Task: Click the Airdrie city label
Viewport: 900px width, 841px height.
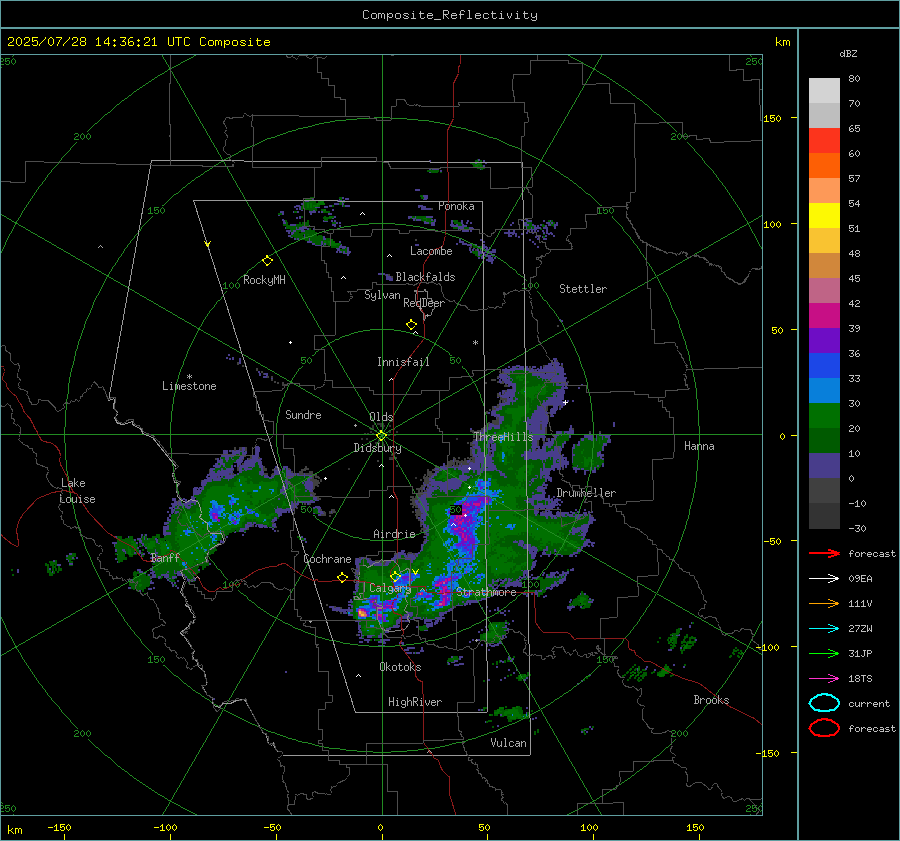Action: coord(394,534)
